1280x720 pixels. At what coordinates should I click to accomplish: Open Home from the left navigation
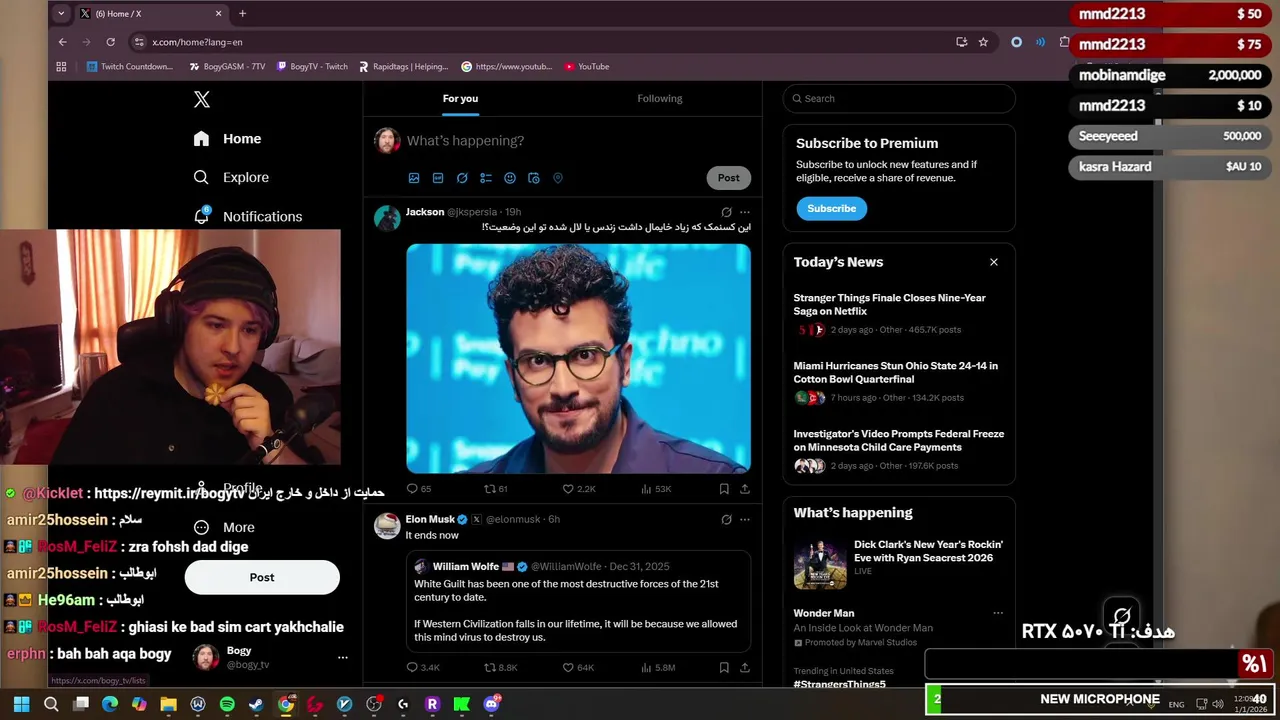[228, 139]
